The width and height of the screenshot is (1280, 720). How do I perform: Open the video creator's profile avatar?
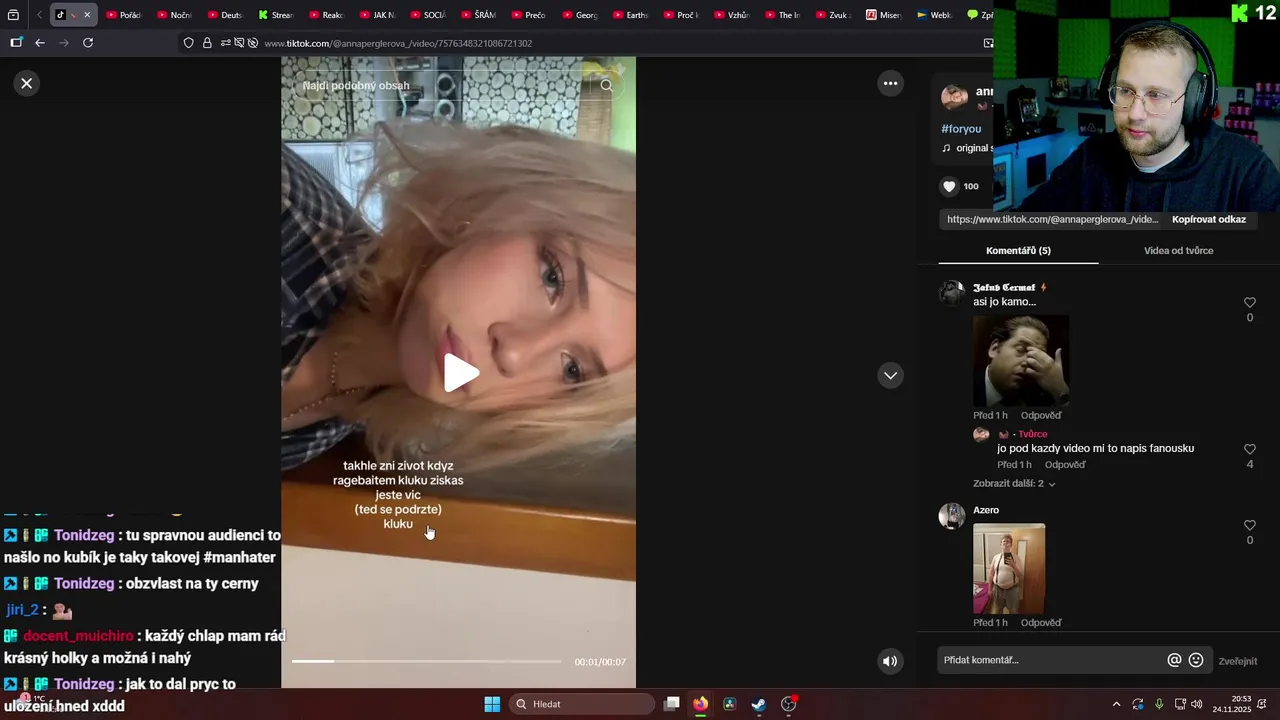pos(954,97)
